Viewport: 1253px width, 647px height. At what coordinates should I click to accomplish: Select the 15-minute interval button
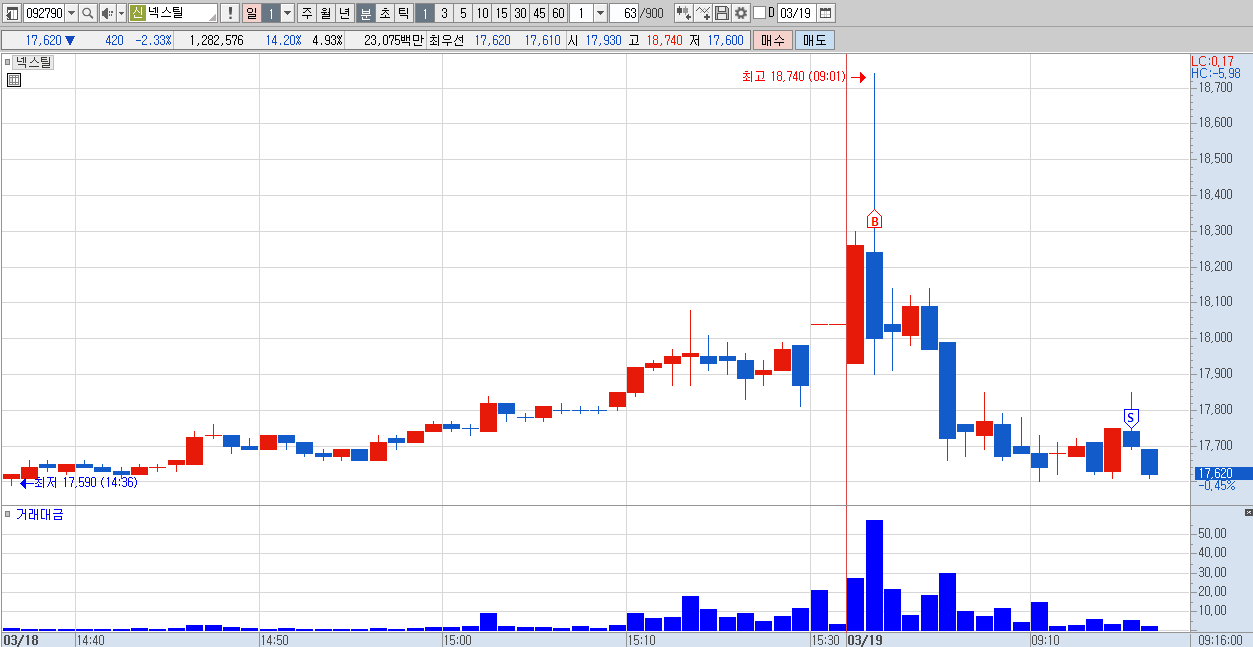click(x=501, y=13)
